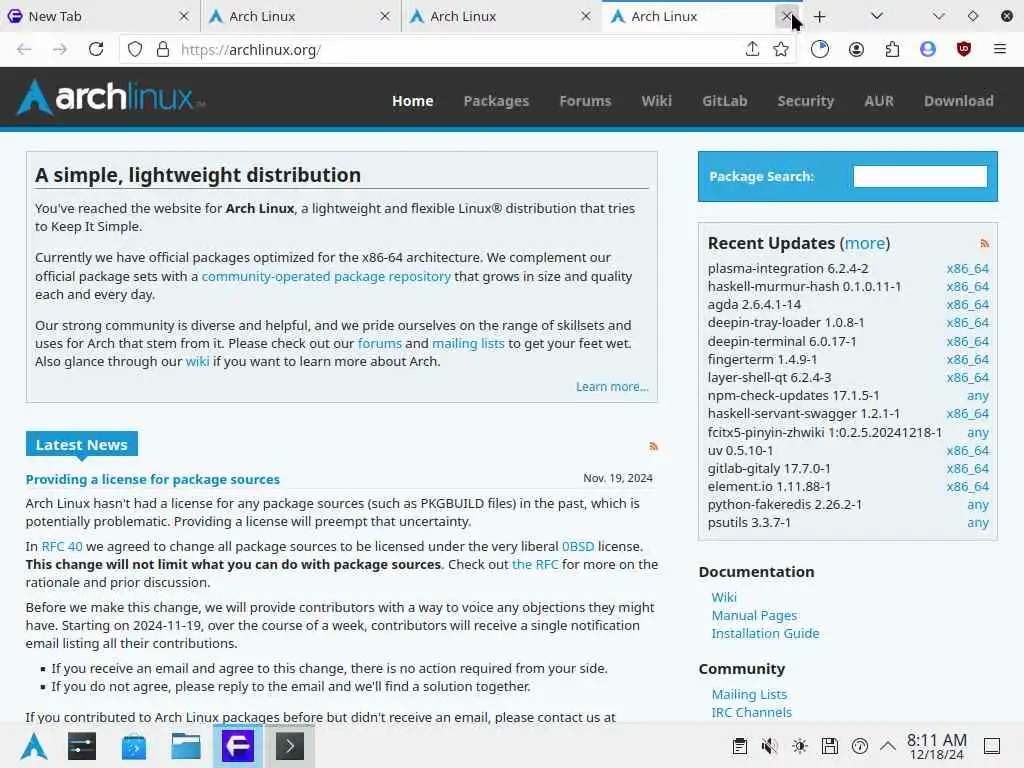Image resolution: width=1024 pixels, height=768 pixels.
Task: Open the Download navigation item
Action: 959,101
